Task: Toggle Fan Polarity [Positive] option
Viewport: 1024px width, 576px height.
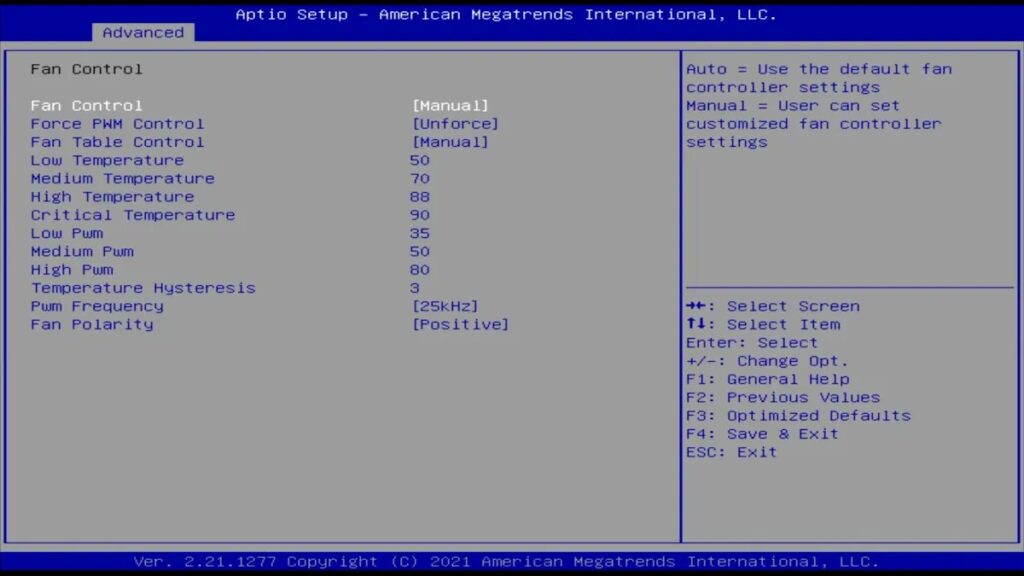Action: tap(460, 324)
